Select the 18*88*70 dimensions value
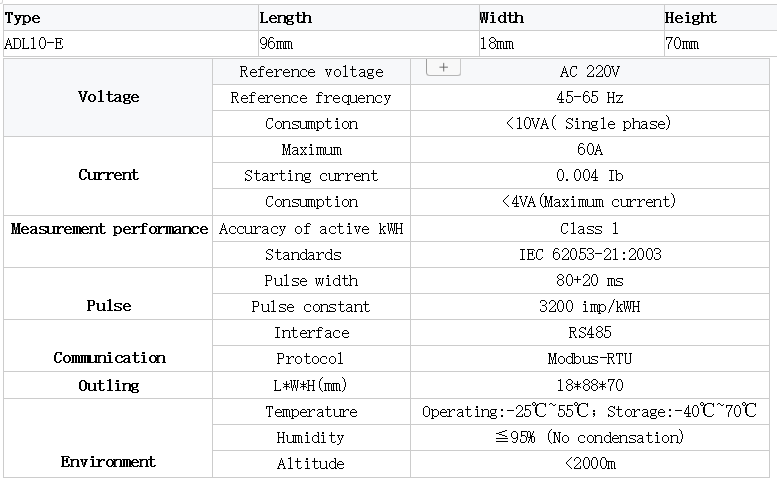This screenshot has height=483, width=777. coord(589,385)
